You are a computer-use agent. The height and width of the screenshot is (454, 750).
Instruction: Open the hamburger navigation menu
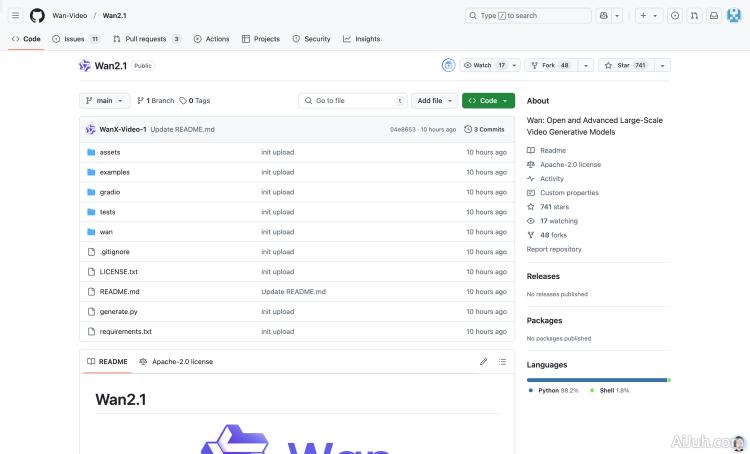coord(15,16)
